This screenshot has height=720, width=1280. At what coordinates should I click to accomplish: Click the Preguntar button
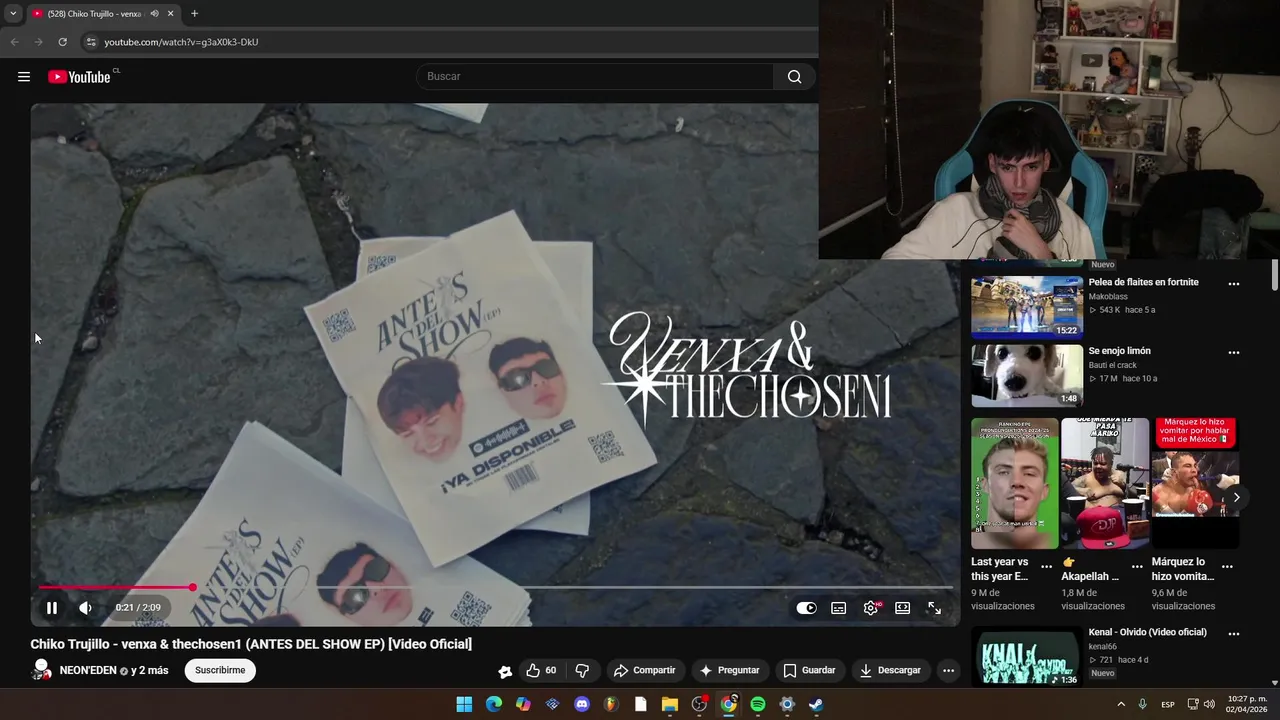click(x=729, y=670)
